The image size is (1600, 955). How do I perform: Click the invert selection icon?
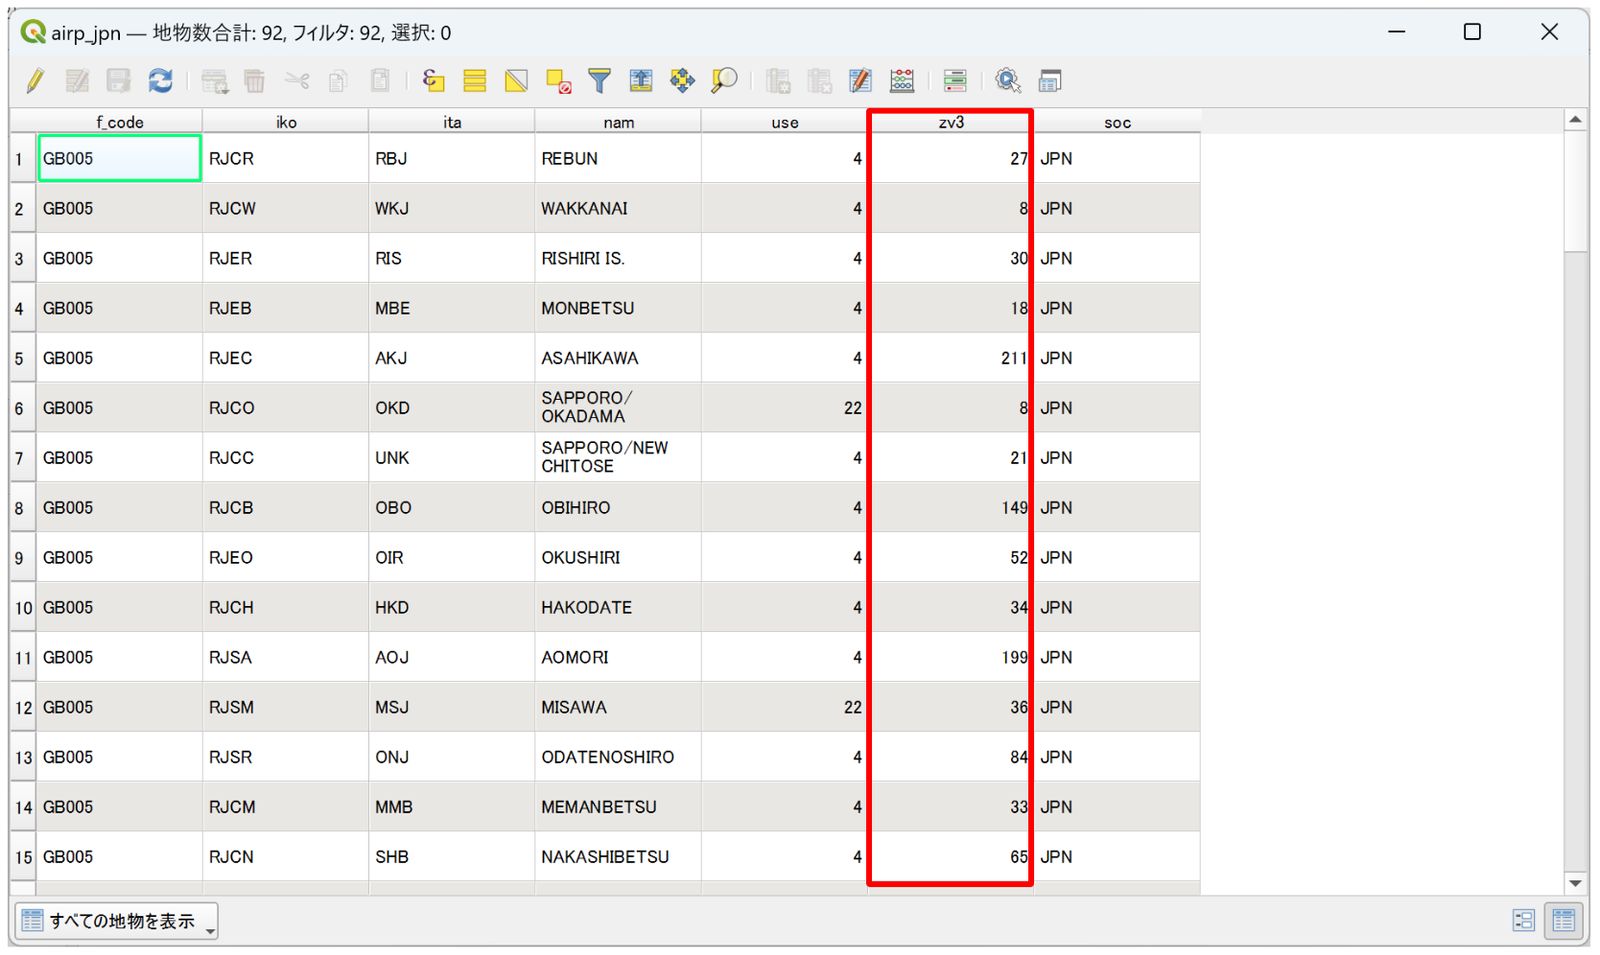[x=516, y=81]
